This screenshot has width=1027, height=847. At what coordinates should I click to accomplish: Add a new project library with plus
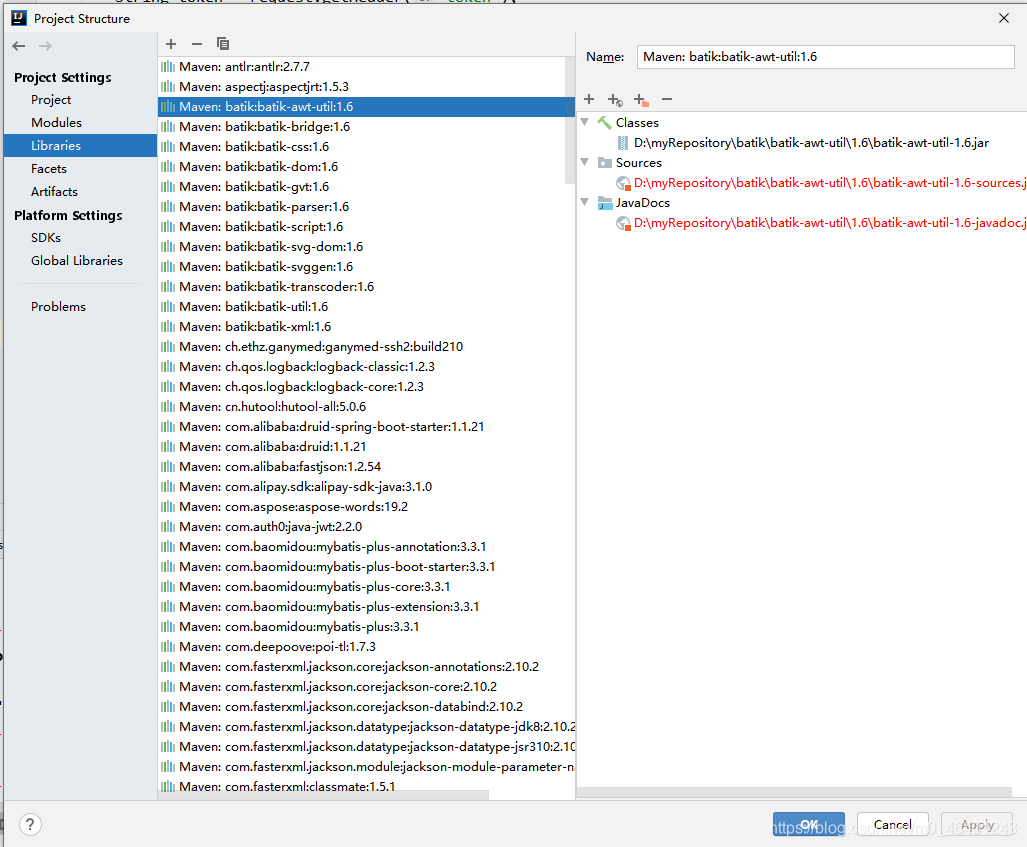coord(171,44)
